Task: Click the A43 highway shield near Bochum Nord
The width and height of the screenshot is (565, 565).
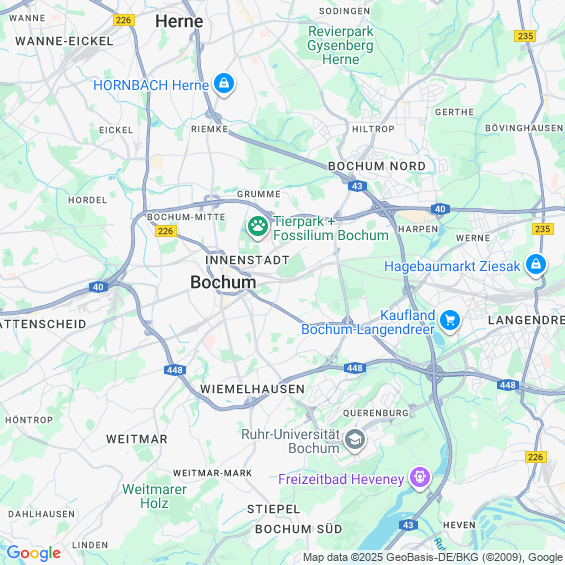Action: [x=357, y=186]
